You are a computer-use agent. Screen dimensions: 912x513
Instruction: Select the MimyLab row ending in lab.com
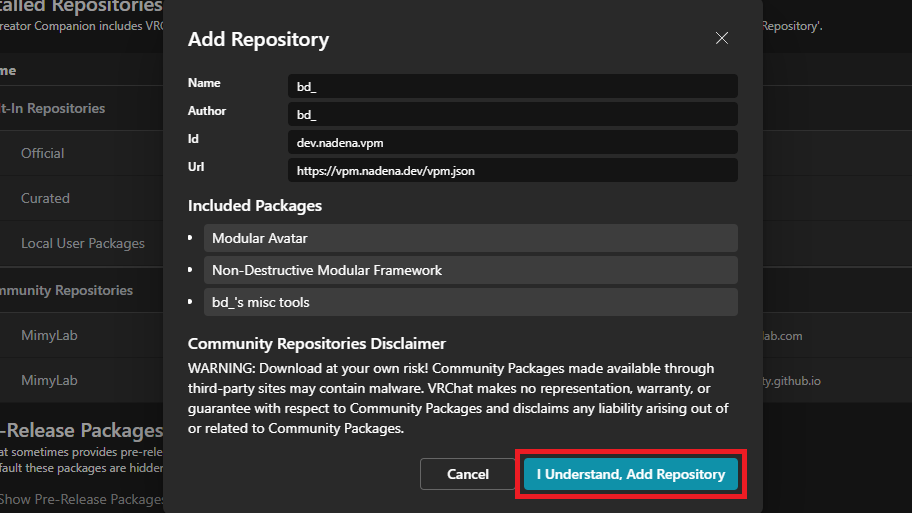(x=49, y=336)
